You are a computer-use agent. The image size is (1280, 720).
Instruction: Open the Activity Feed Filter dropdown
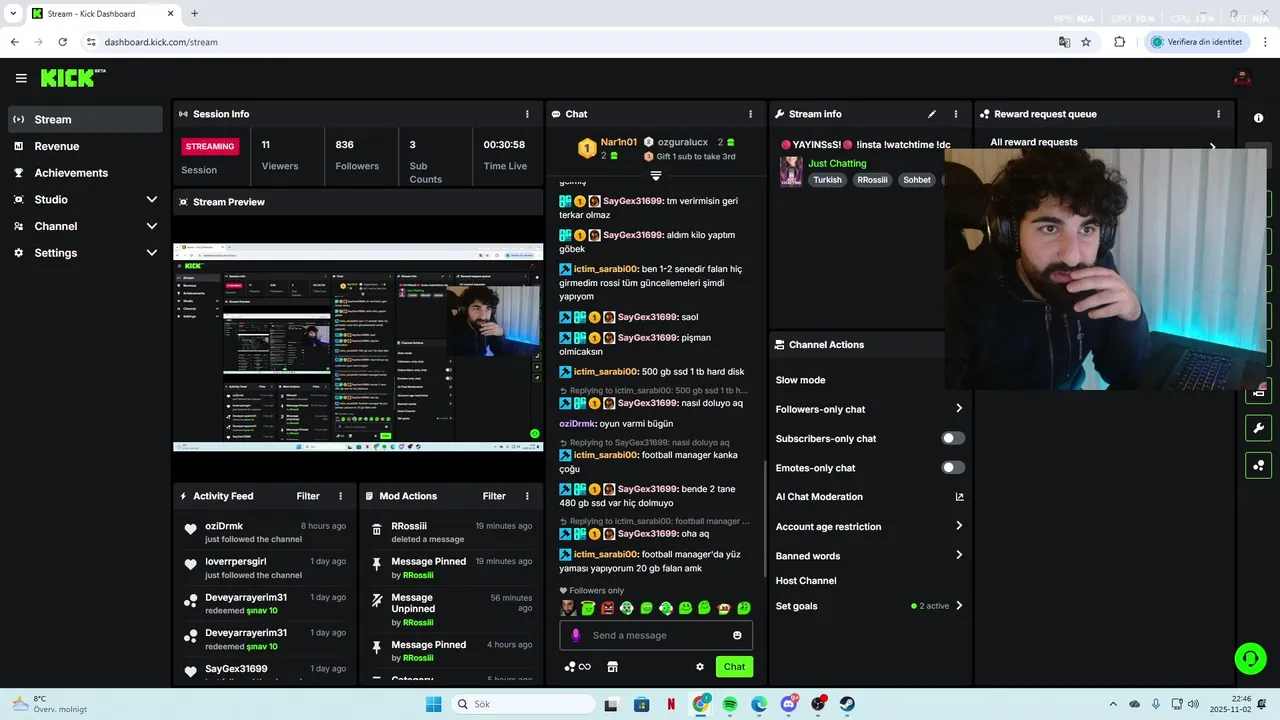click(308, 496)
